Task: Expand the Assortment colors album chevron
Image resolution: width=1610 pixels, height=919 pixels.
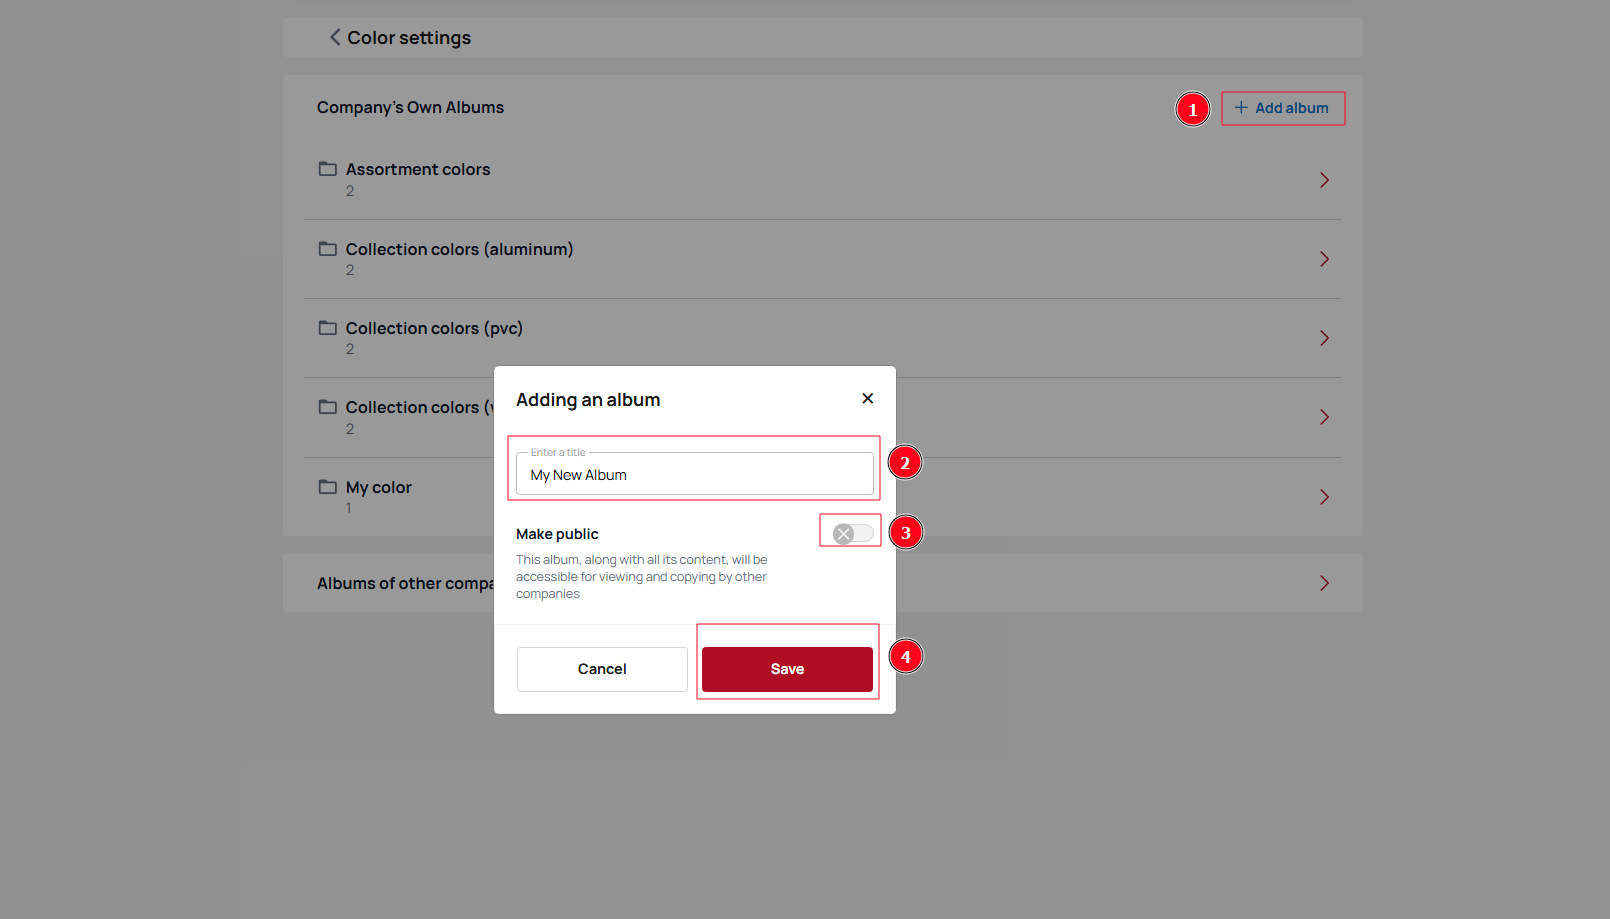Action: 1324,180
